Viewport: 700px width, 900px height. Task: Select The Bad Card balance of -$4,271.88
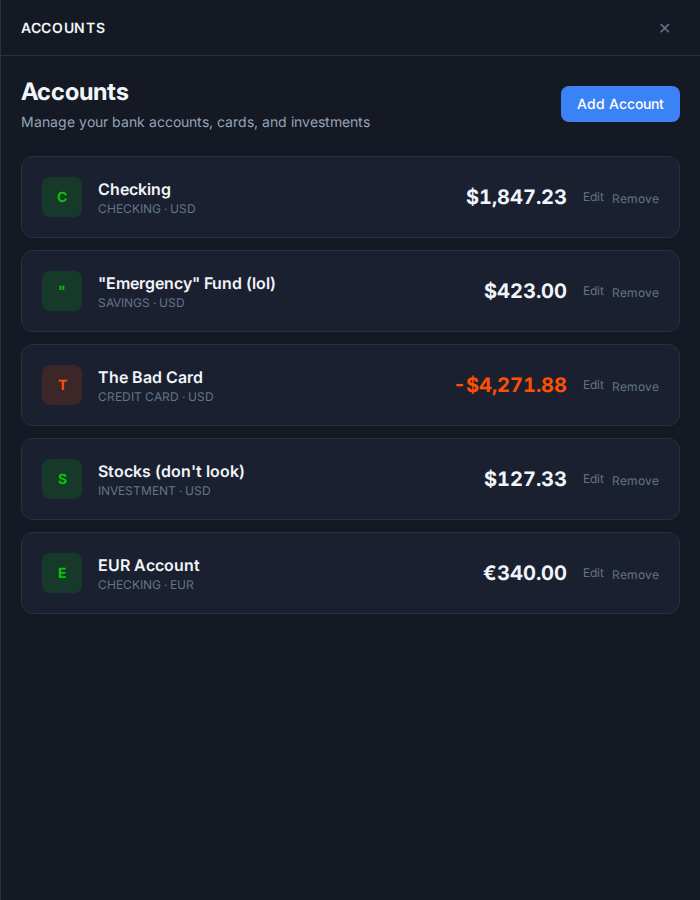point(511,385)
